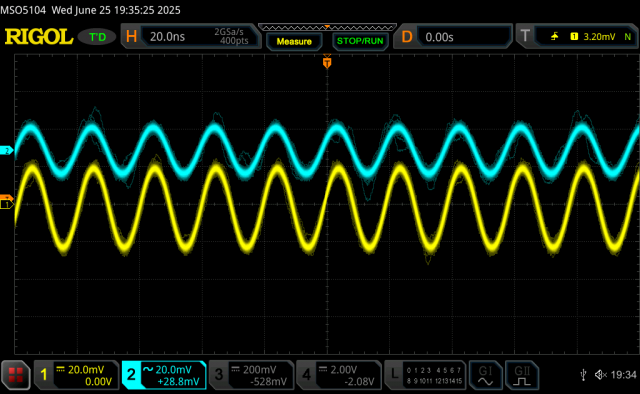
Task: Open the red function navigation grid icon
Action: [16, 375]
